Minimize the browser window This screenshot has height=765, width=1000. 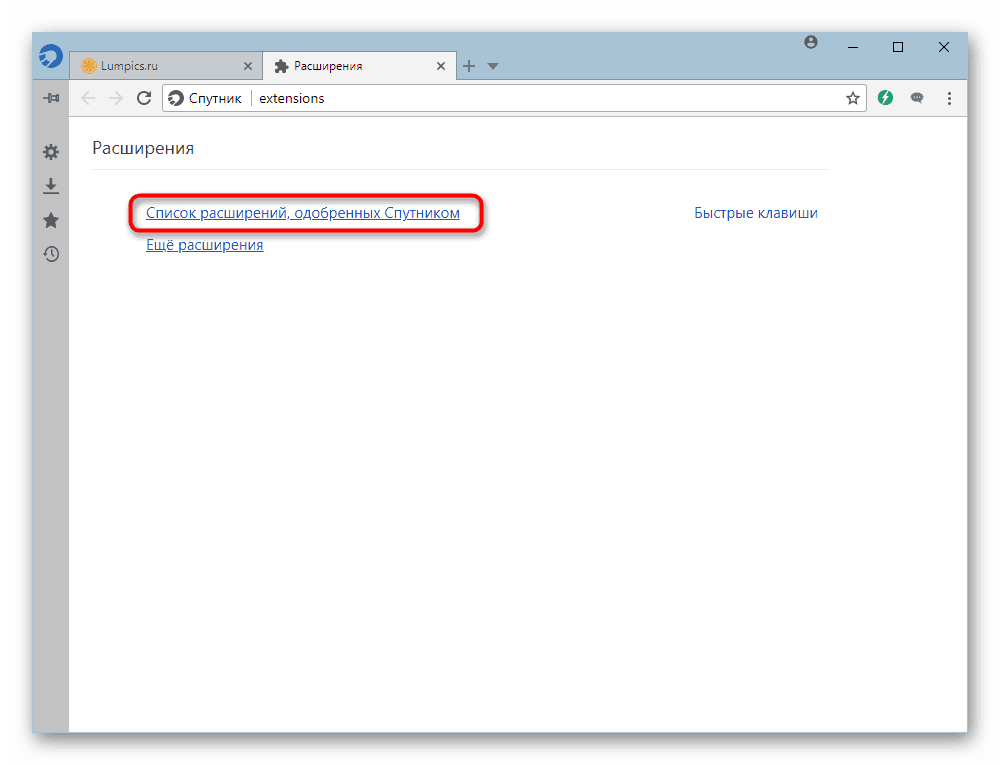click(x=853, y=47)
